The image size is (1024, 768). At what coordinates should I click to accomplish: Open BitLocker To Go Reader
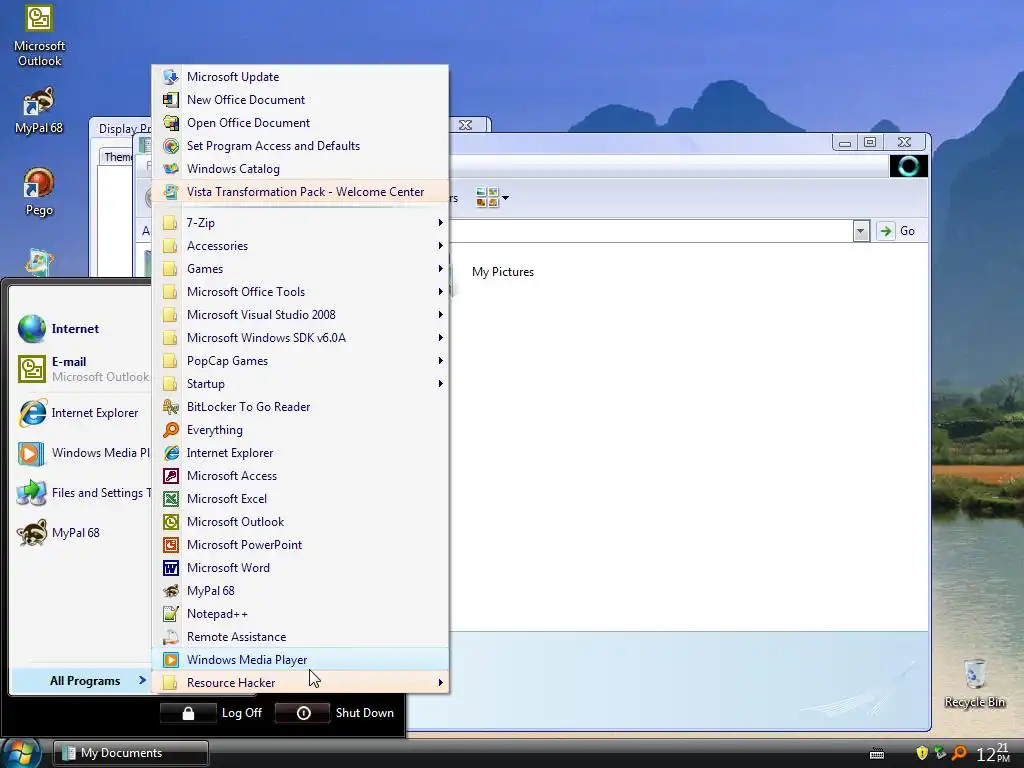click(300, 407)
